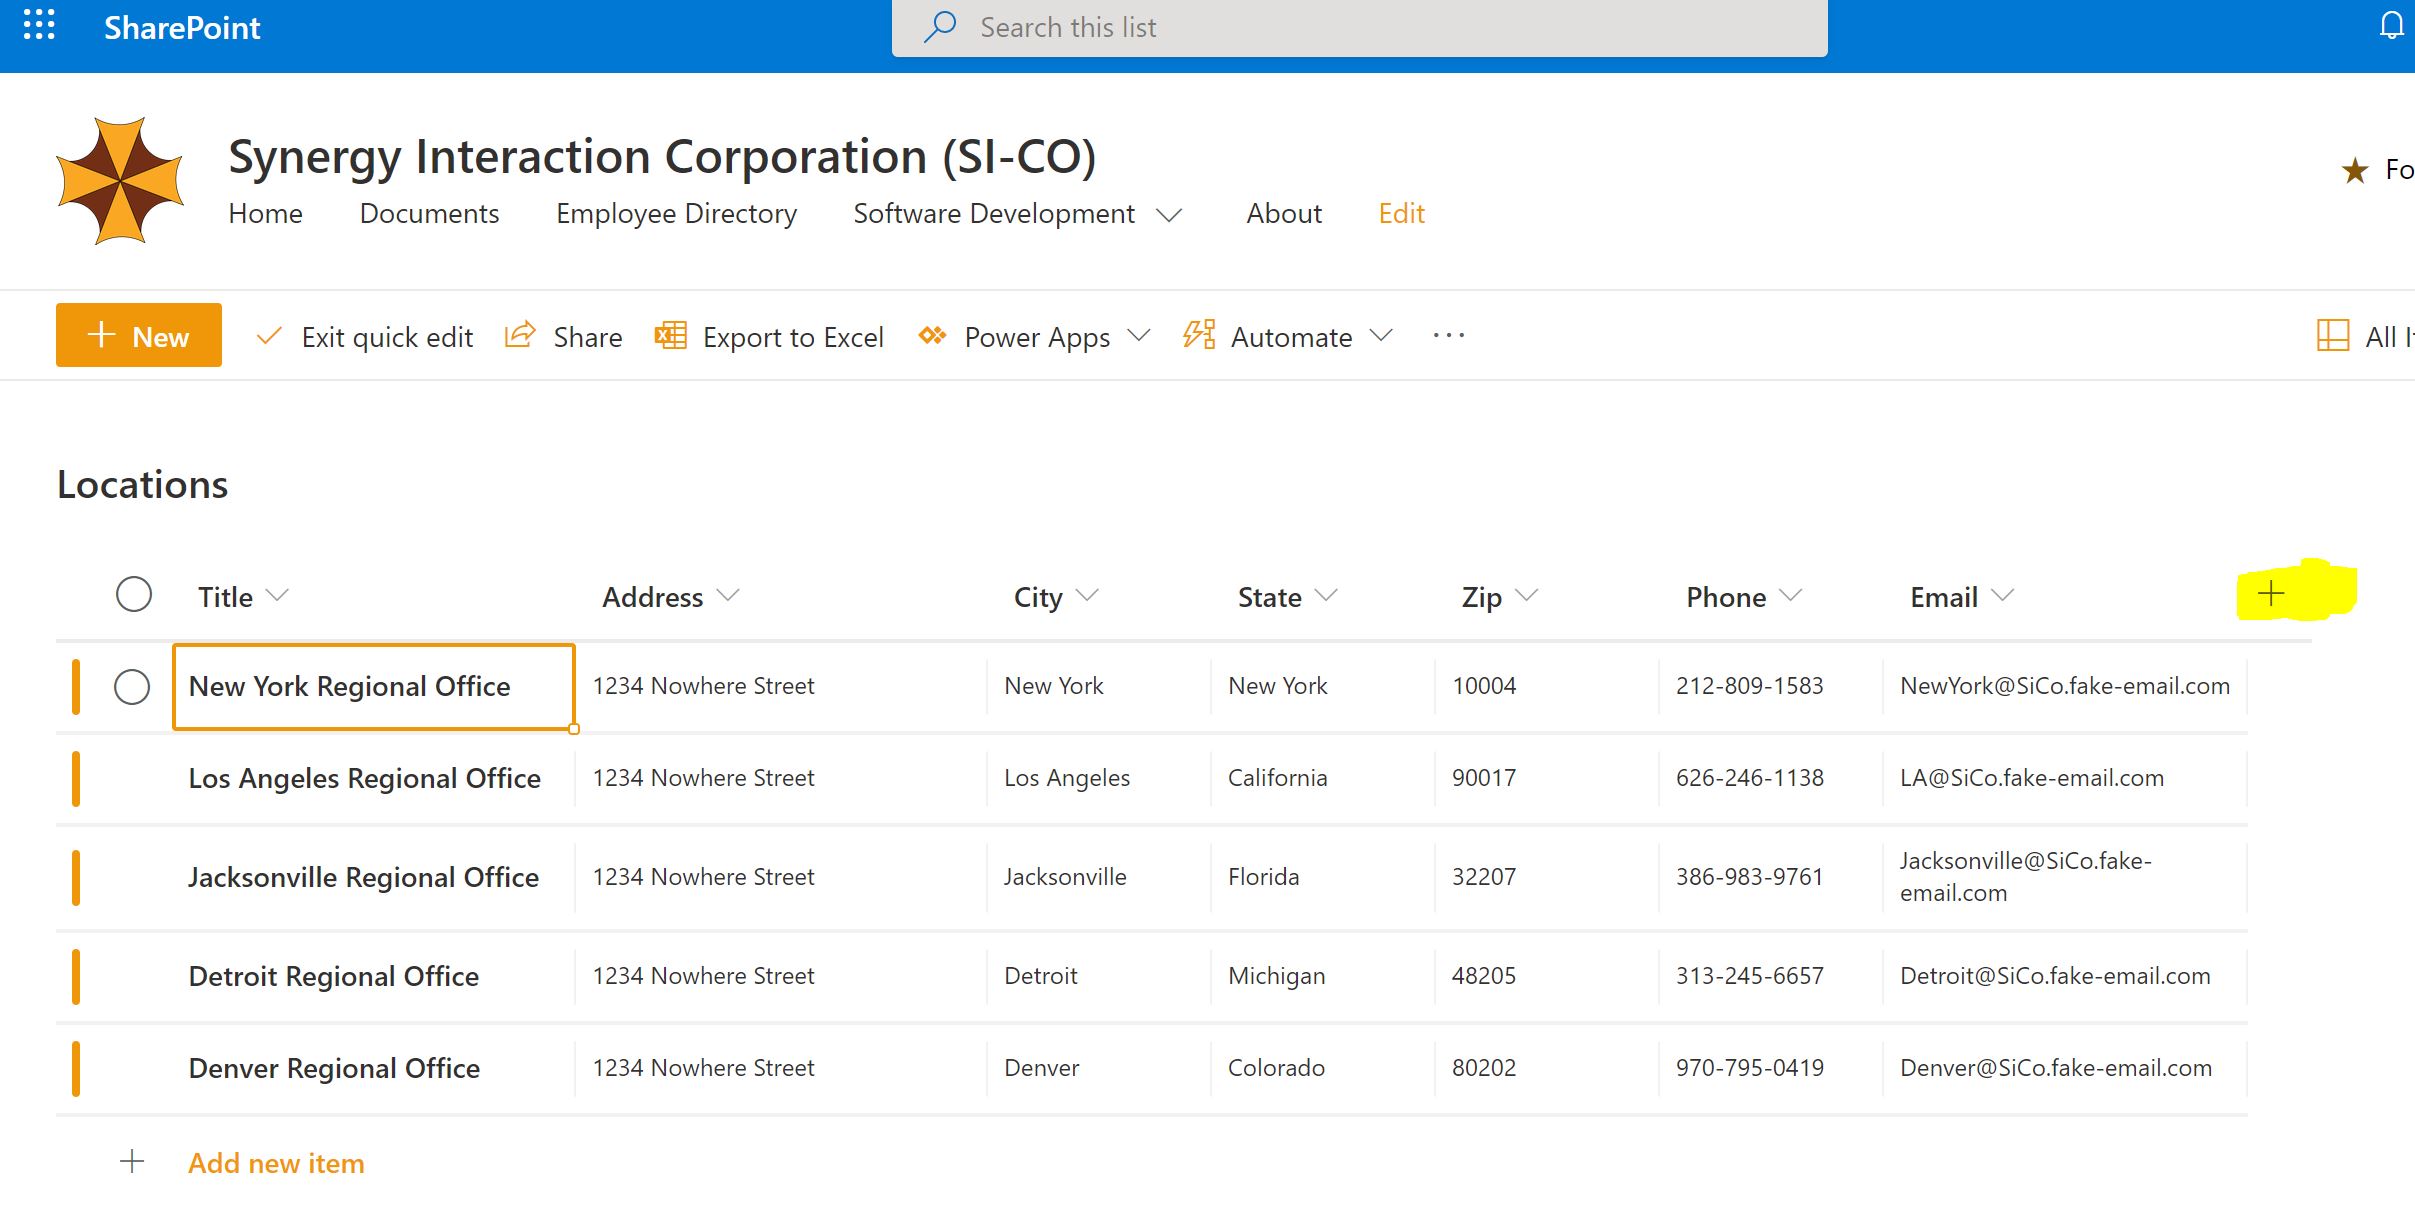The width and height of the screenshot is (2415, 1229).
Task: Click the Add new item link
Action: pos(276,1163)
